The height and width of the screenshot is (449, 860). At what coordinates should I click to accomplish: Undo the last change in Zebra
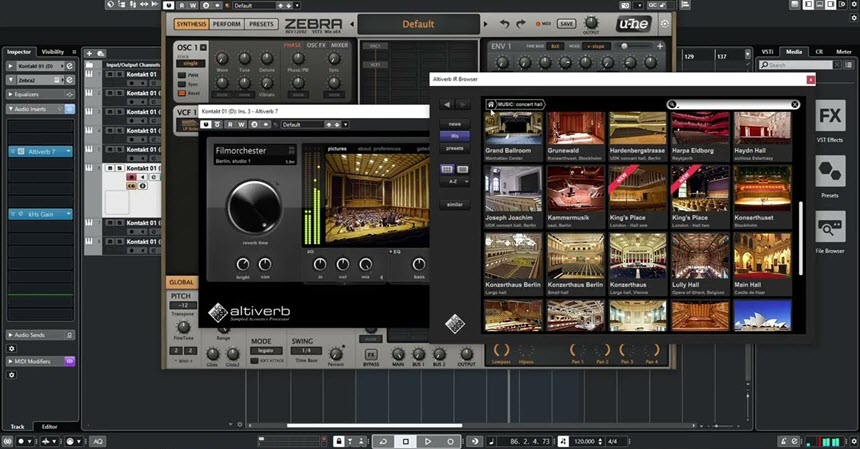pyautogui.click(x=505, y=24)
